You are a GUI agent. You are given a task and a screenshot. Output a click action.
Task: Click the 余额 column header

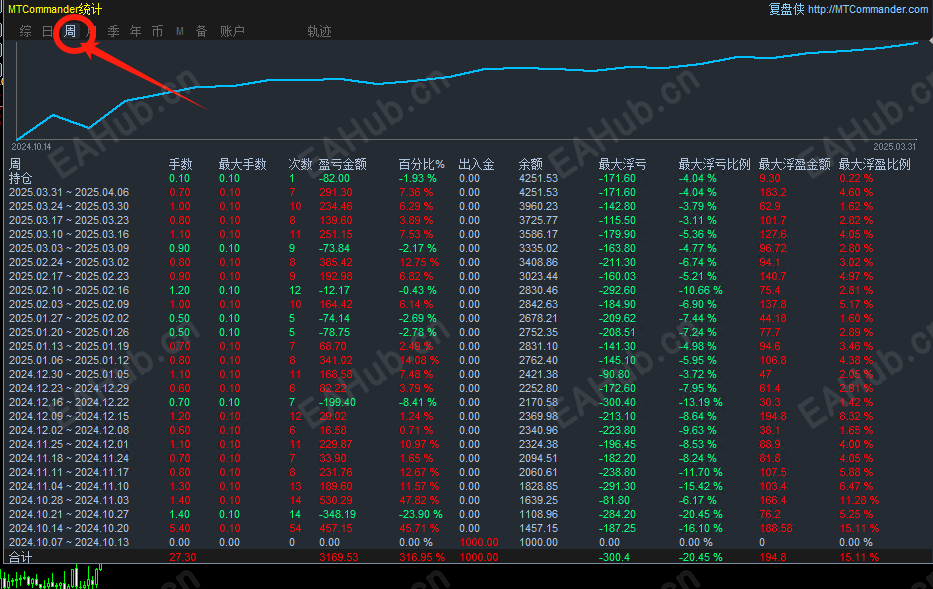click(x=530, y=164)
